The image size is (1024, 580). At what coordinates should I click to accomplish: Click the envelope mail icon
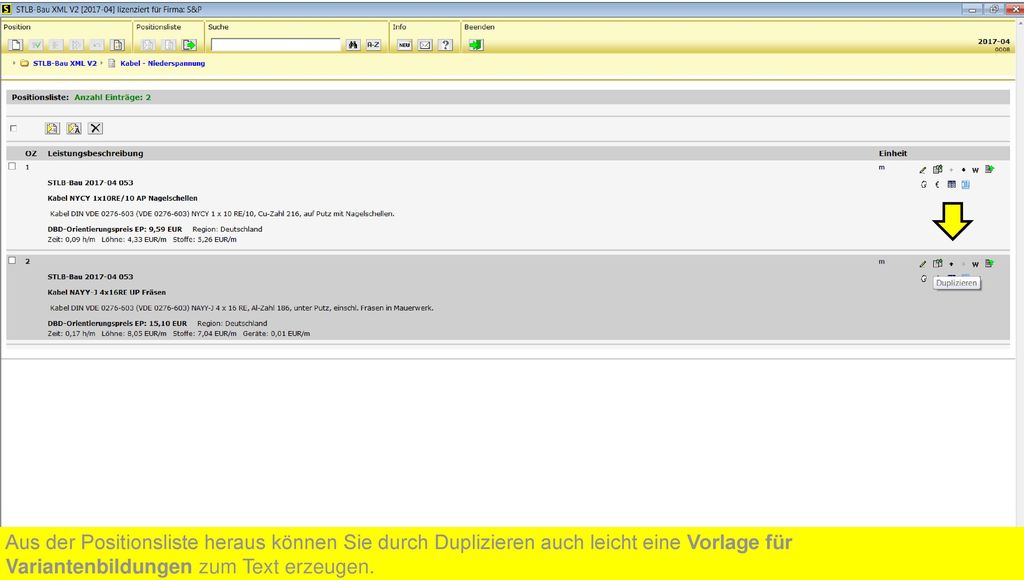tap(425, 45)
